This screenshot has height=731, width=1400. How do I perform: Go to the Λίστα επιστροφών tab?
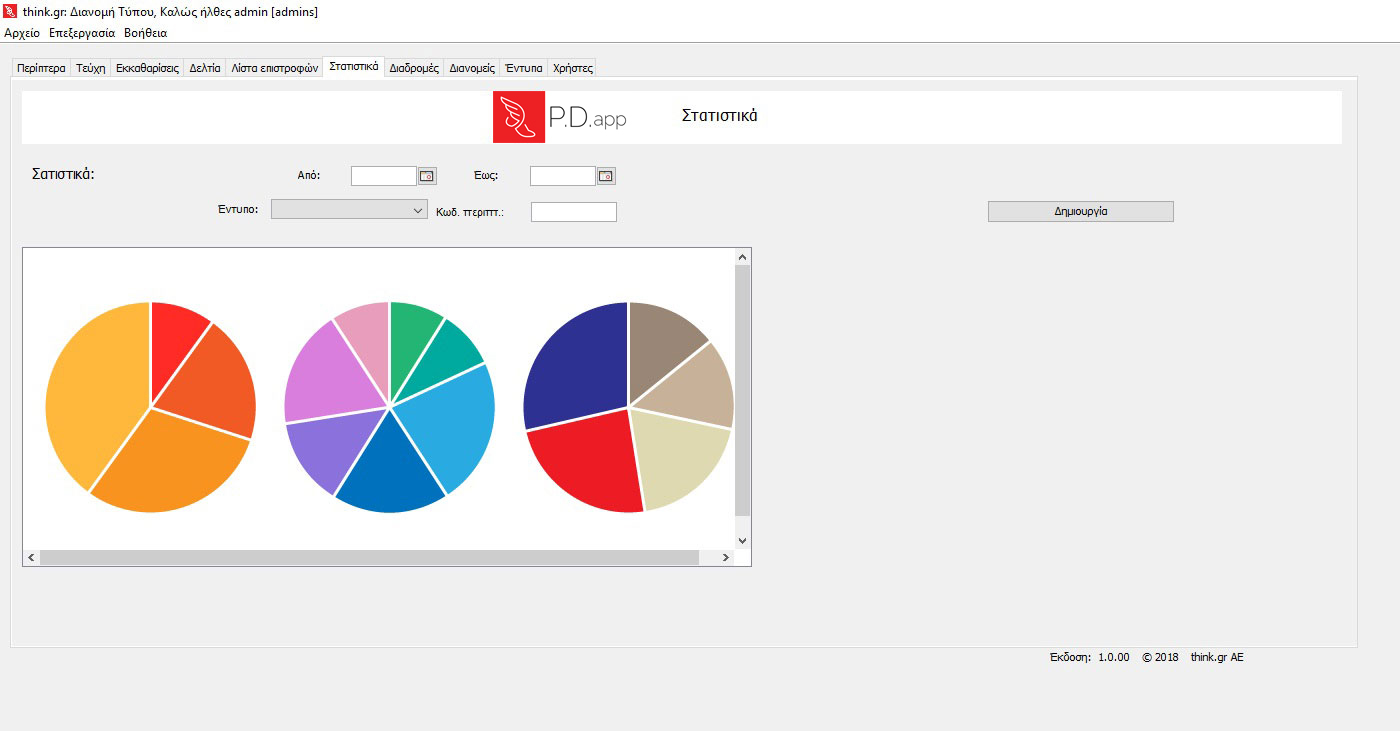pos(274,69)
